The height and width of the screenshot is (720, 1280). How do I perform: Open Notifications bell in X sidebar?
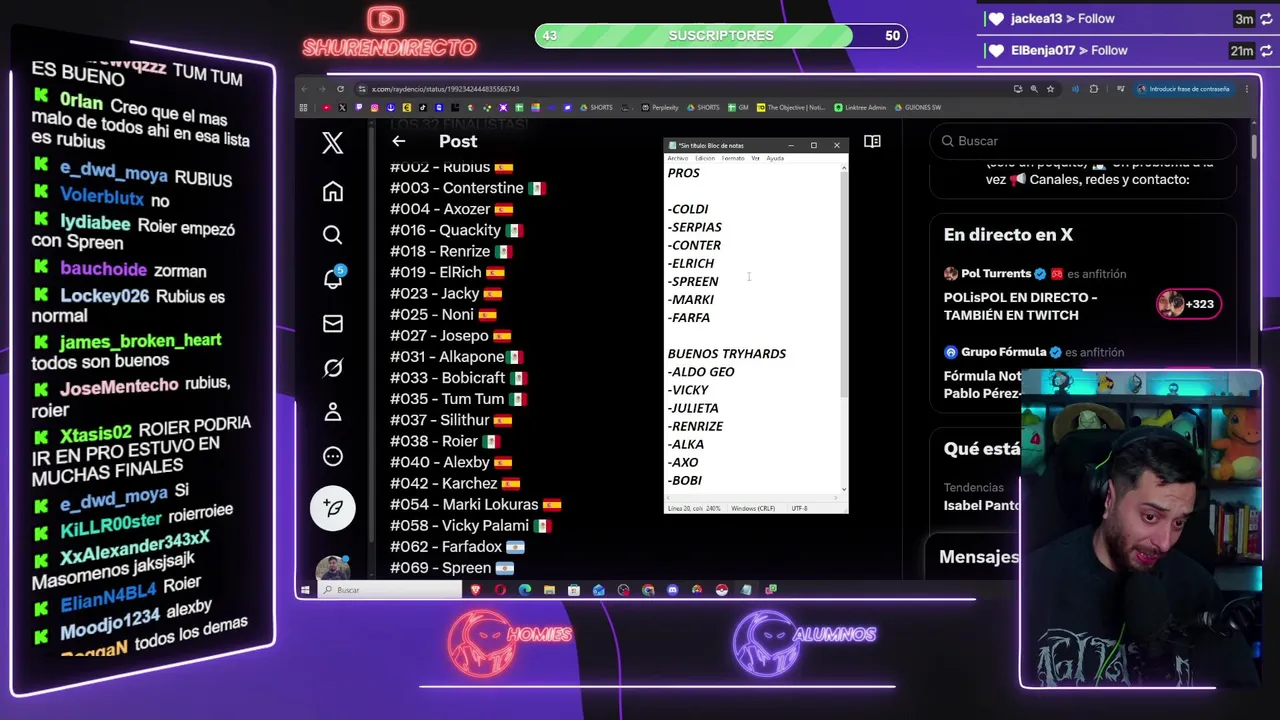333,279
